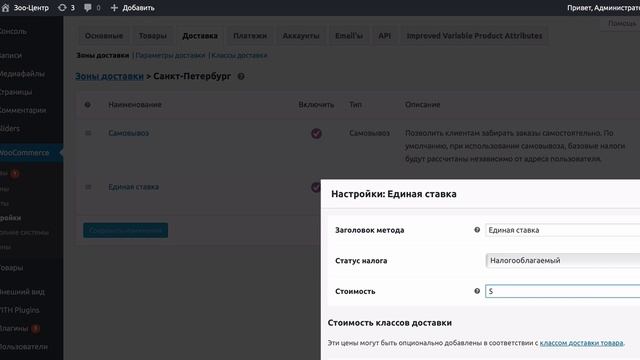Switch to the Товары settings tab
The width and height of the screenshot is (640, 360).
153,36
